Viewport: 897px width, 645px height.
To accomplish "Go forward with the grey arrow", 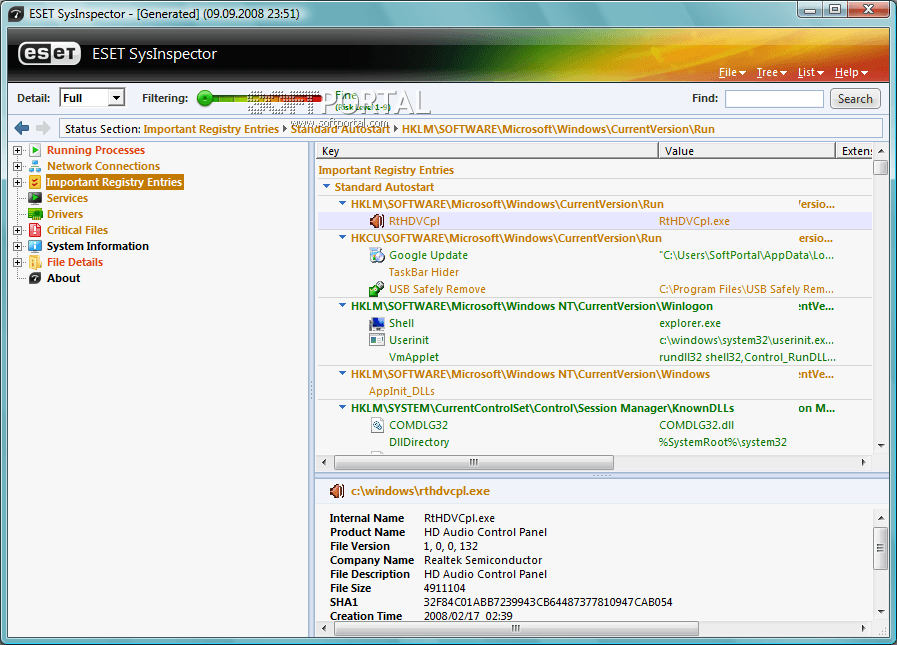I will click(43, 128).
